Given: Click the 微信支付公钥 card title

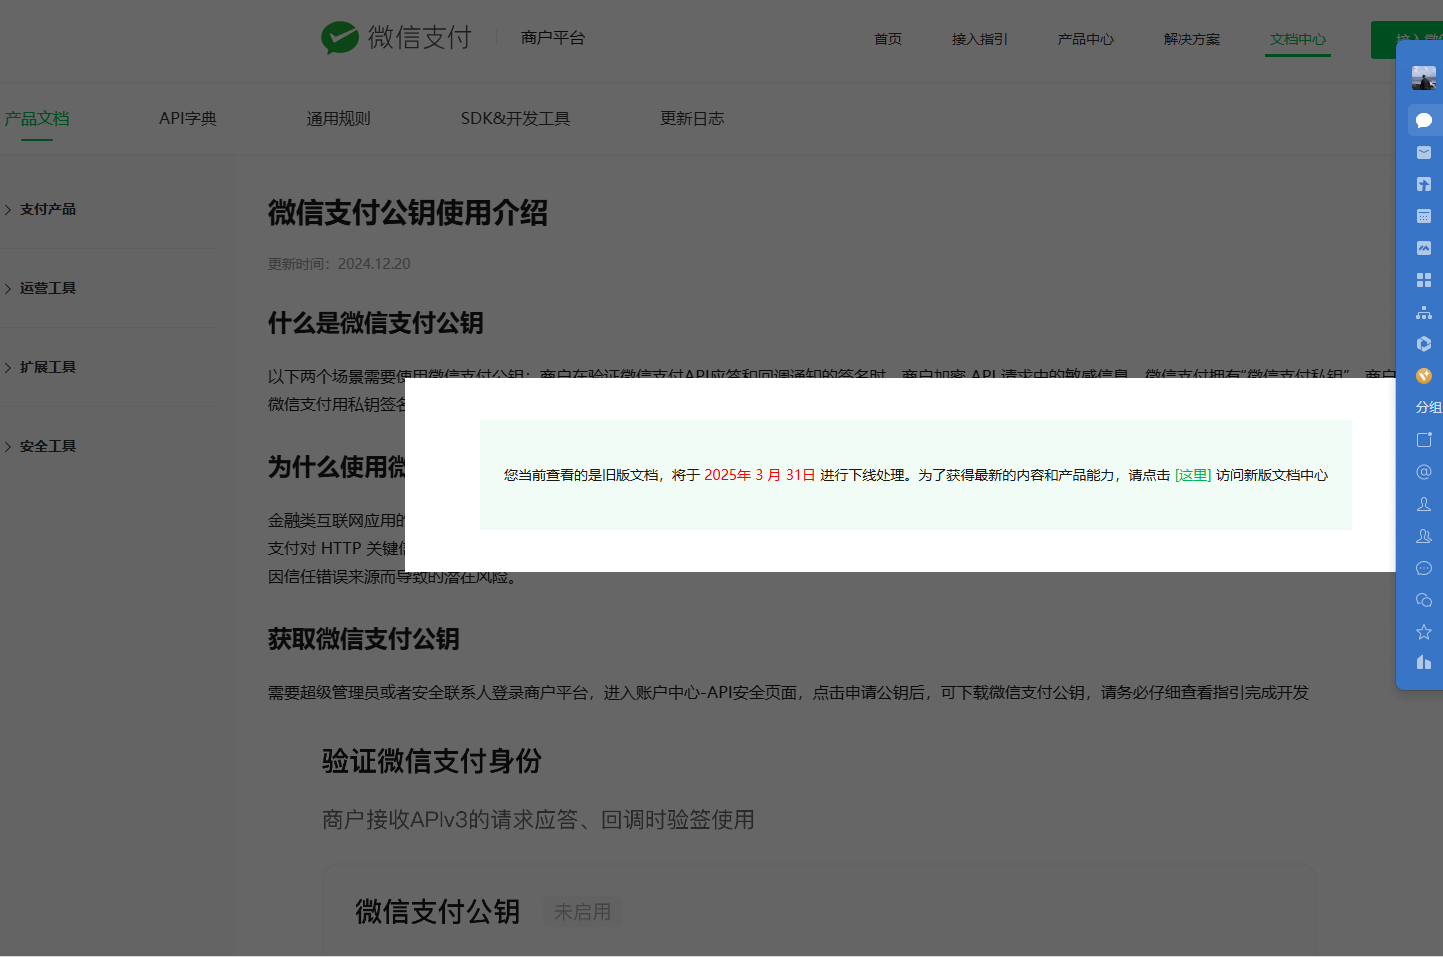Looking at the screenshot, I should coord(438,912).
